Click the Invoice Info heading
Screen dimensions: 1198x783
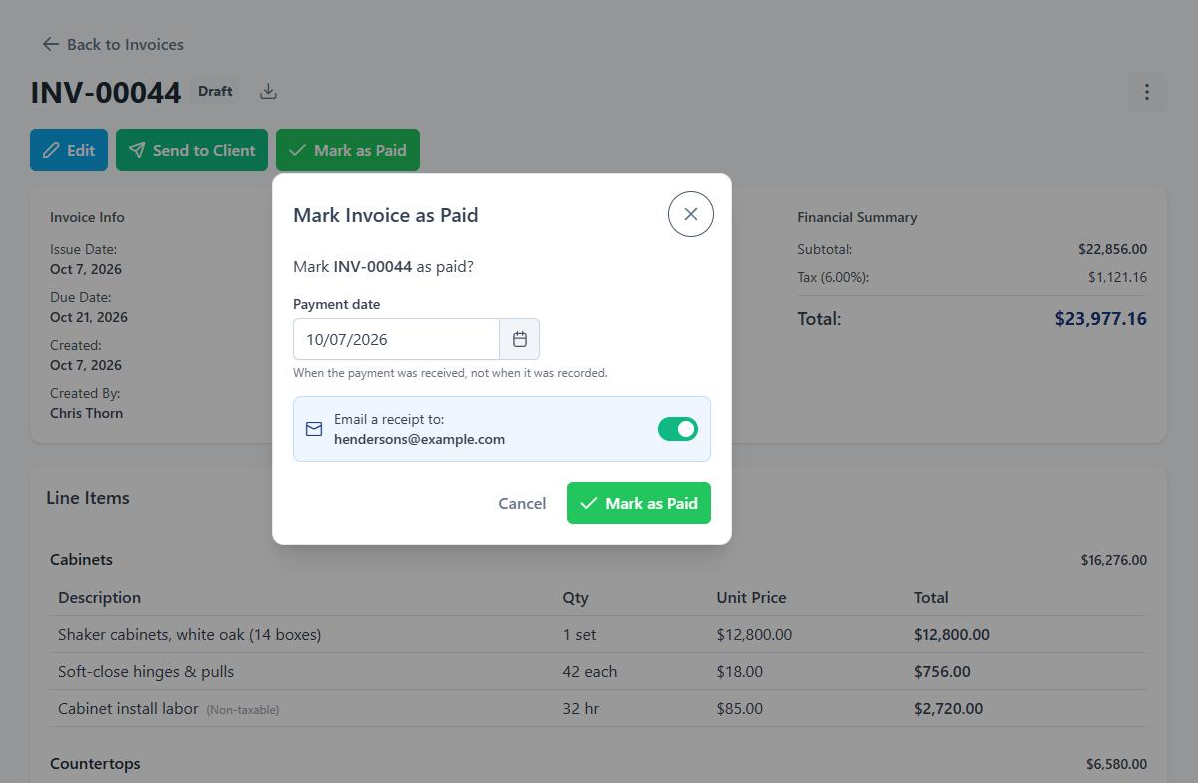[x=87, y=217]
